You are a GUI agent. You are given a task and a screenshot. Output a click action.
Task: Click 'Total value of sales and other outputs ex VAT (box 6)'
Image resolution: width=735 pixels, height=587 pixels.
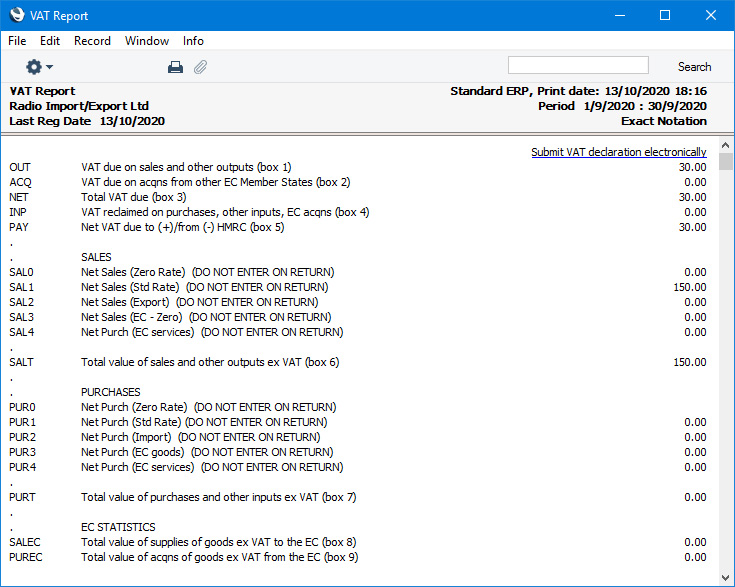click(210, 362)
